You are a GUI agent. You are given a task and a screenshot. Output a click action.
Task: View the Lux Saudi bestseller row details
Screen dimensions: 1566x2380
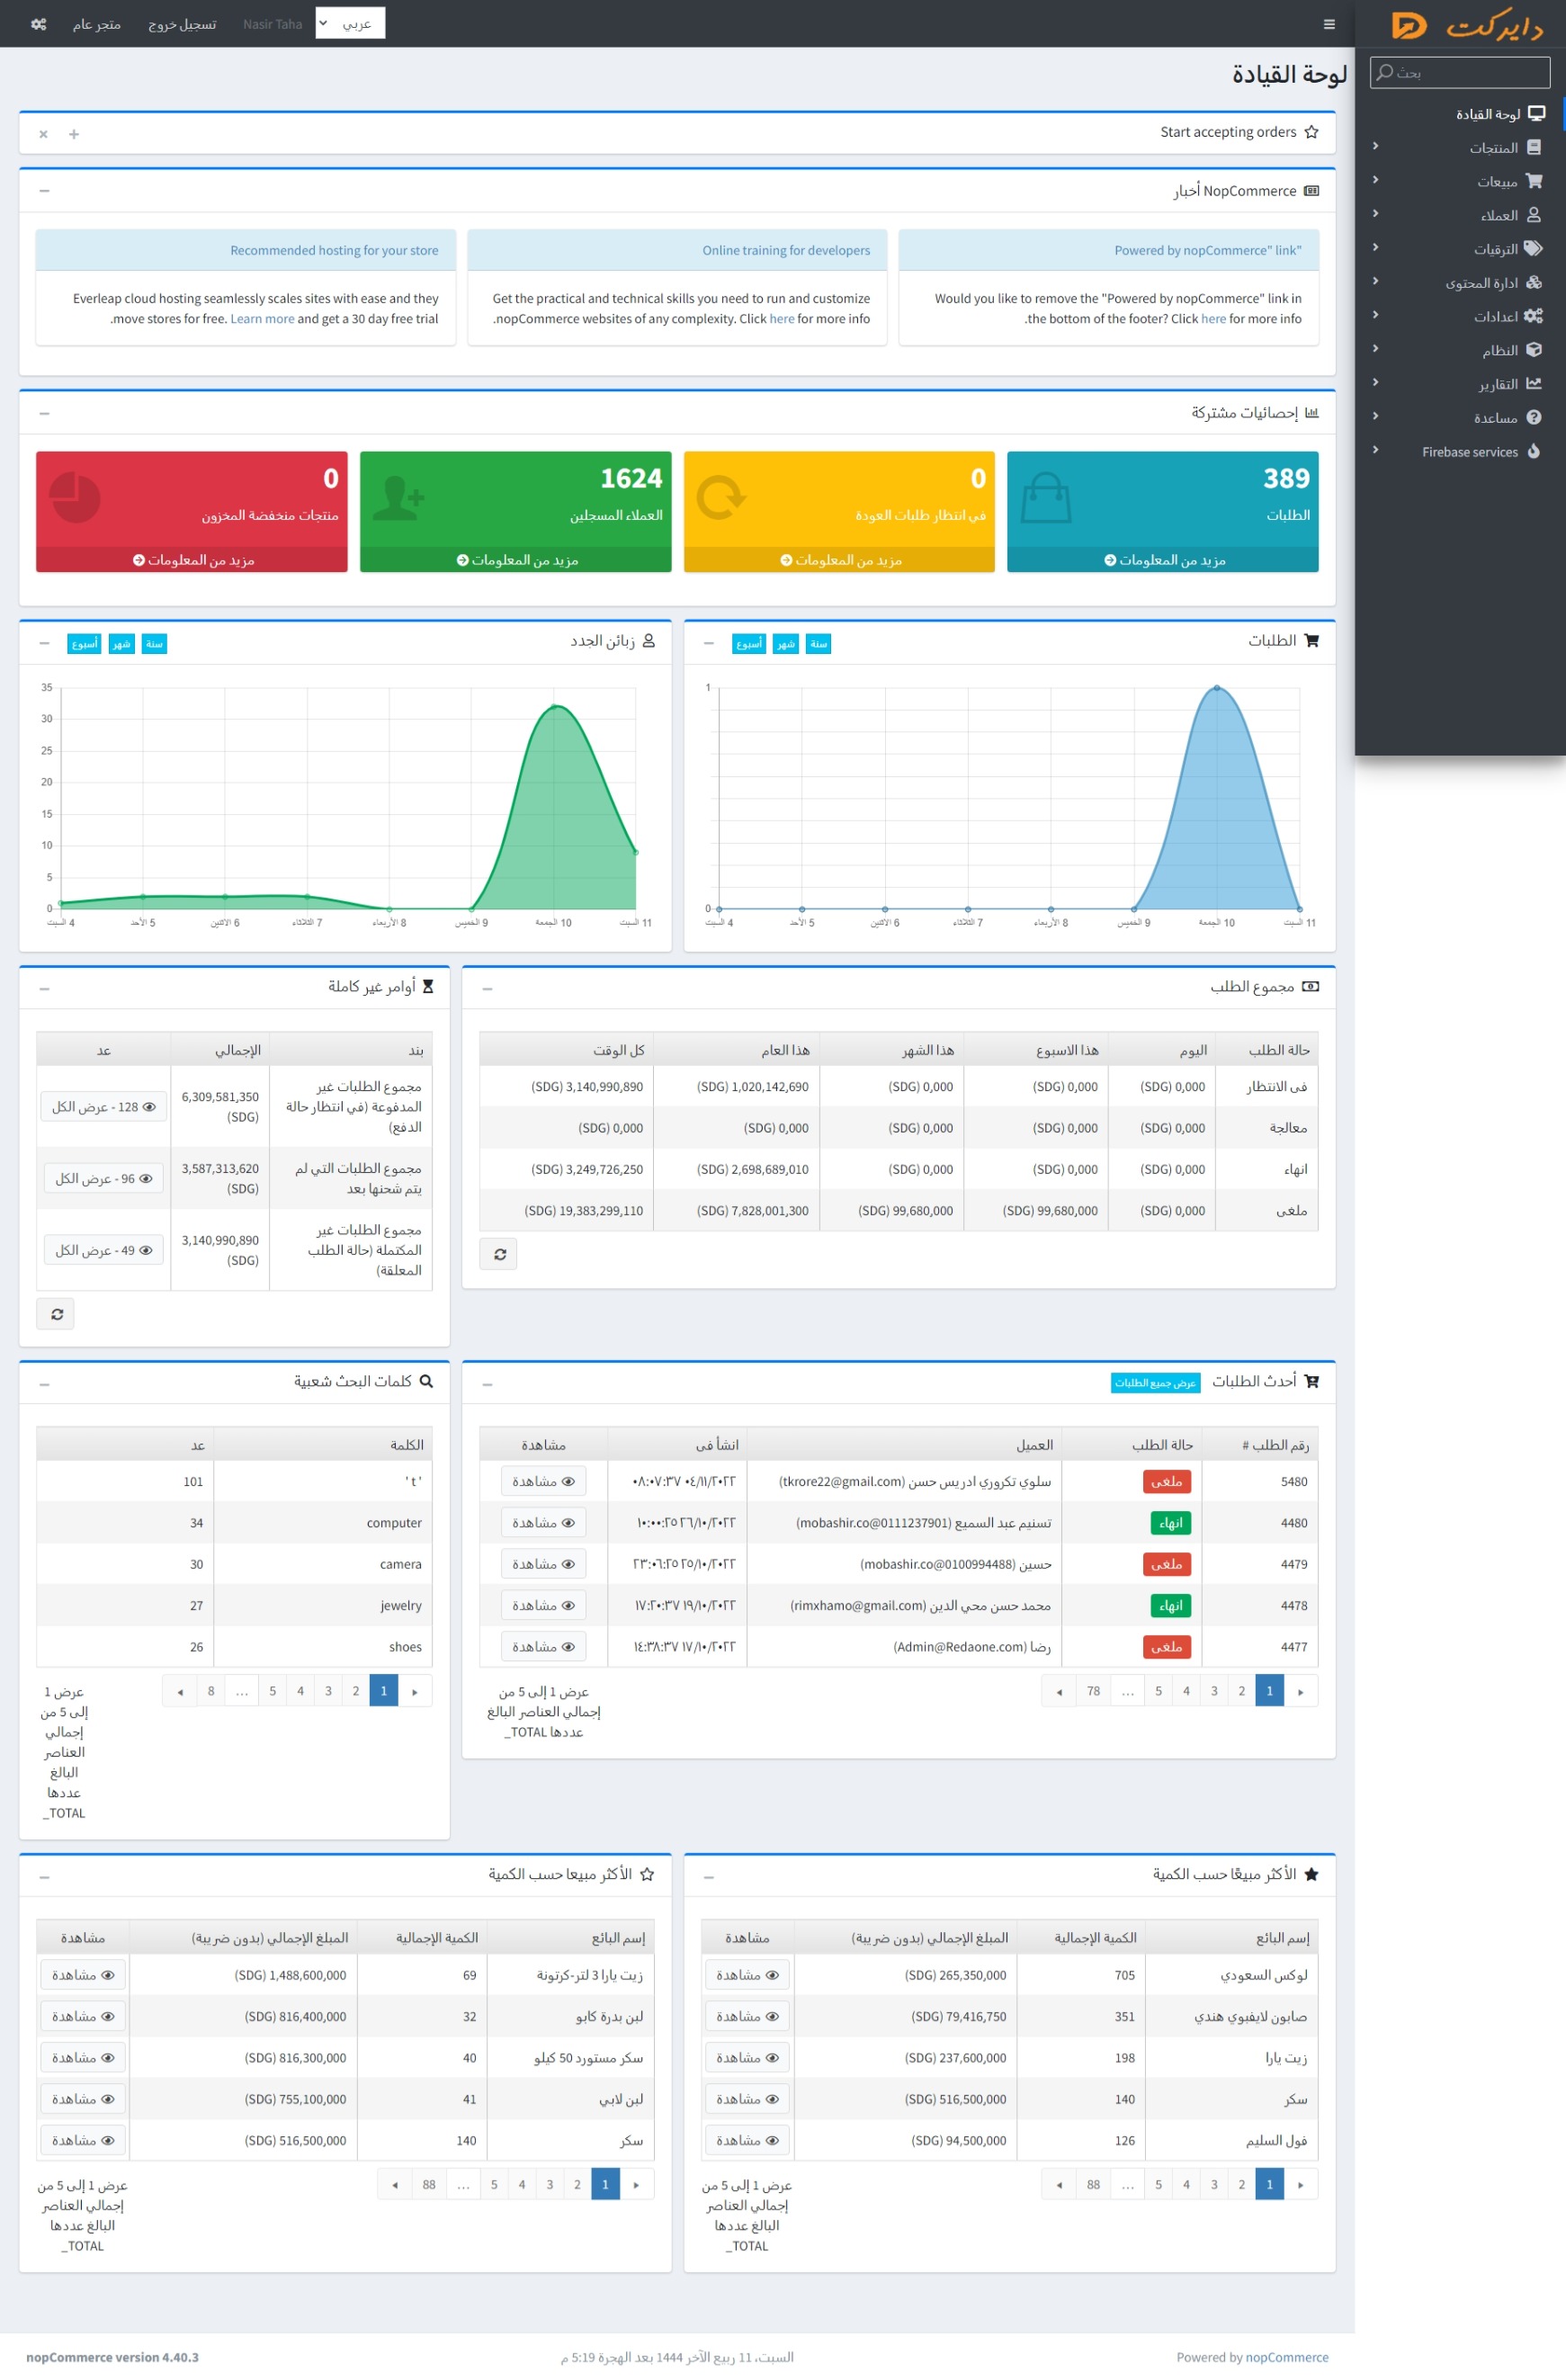coord(746,1975)
